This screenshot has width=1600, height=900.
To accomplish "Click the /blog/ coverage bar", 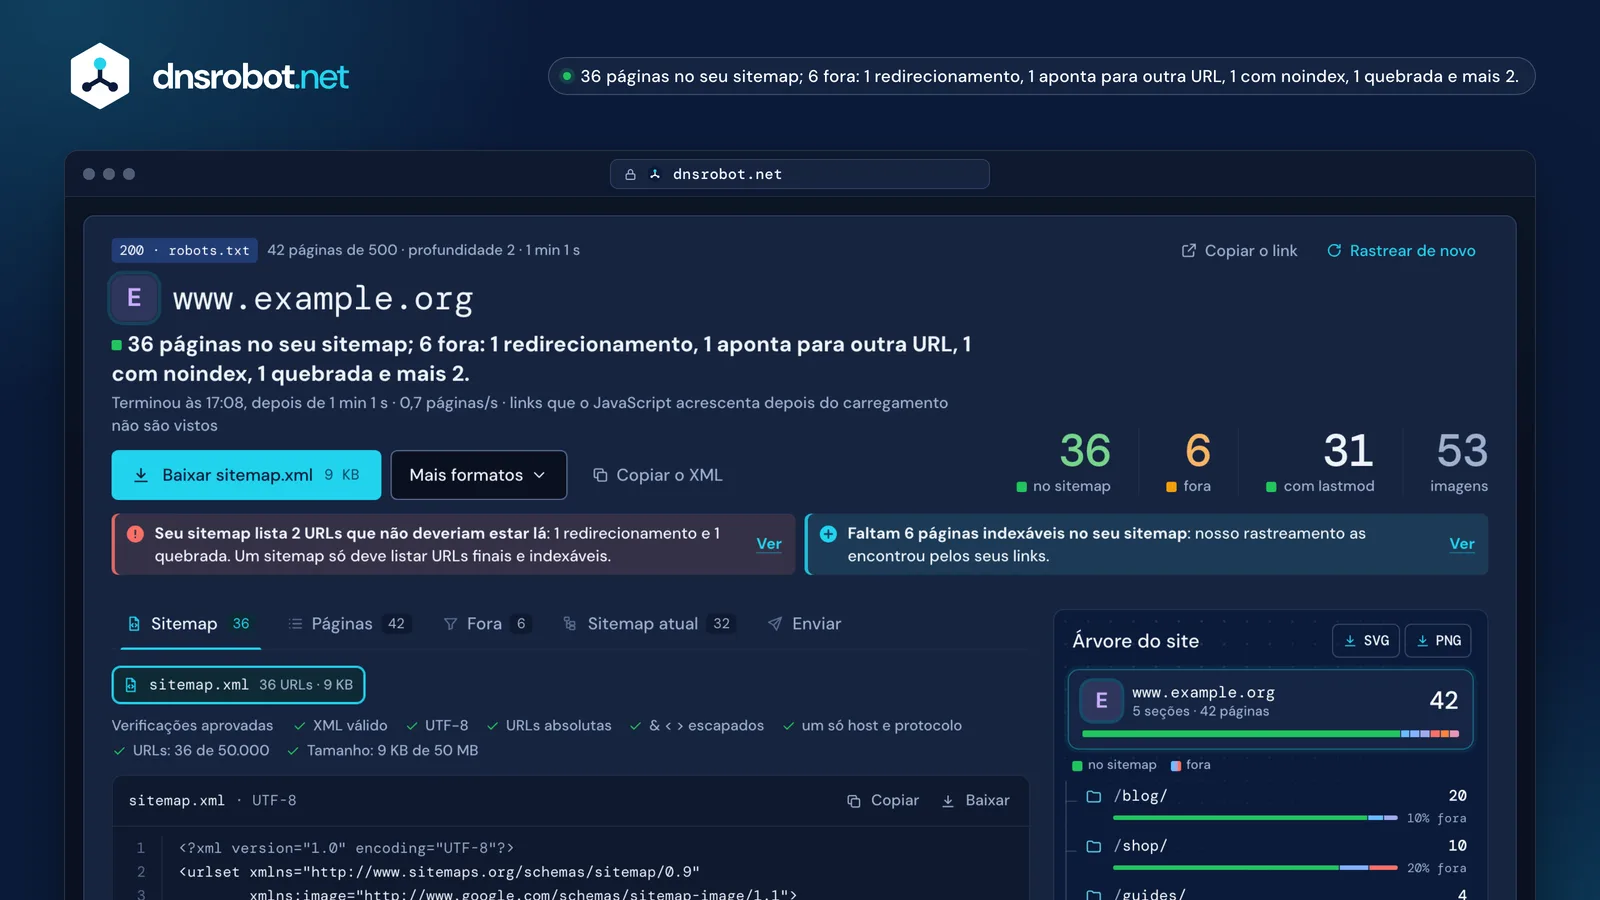I will 1255,818.
